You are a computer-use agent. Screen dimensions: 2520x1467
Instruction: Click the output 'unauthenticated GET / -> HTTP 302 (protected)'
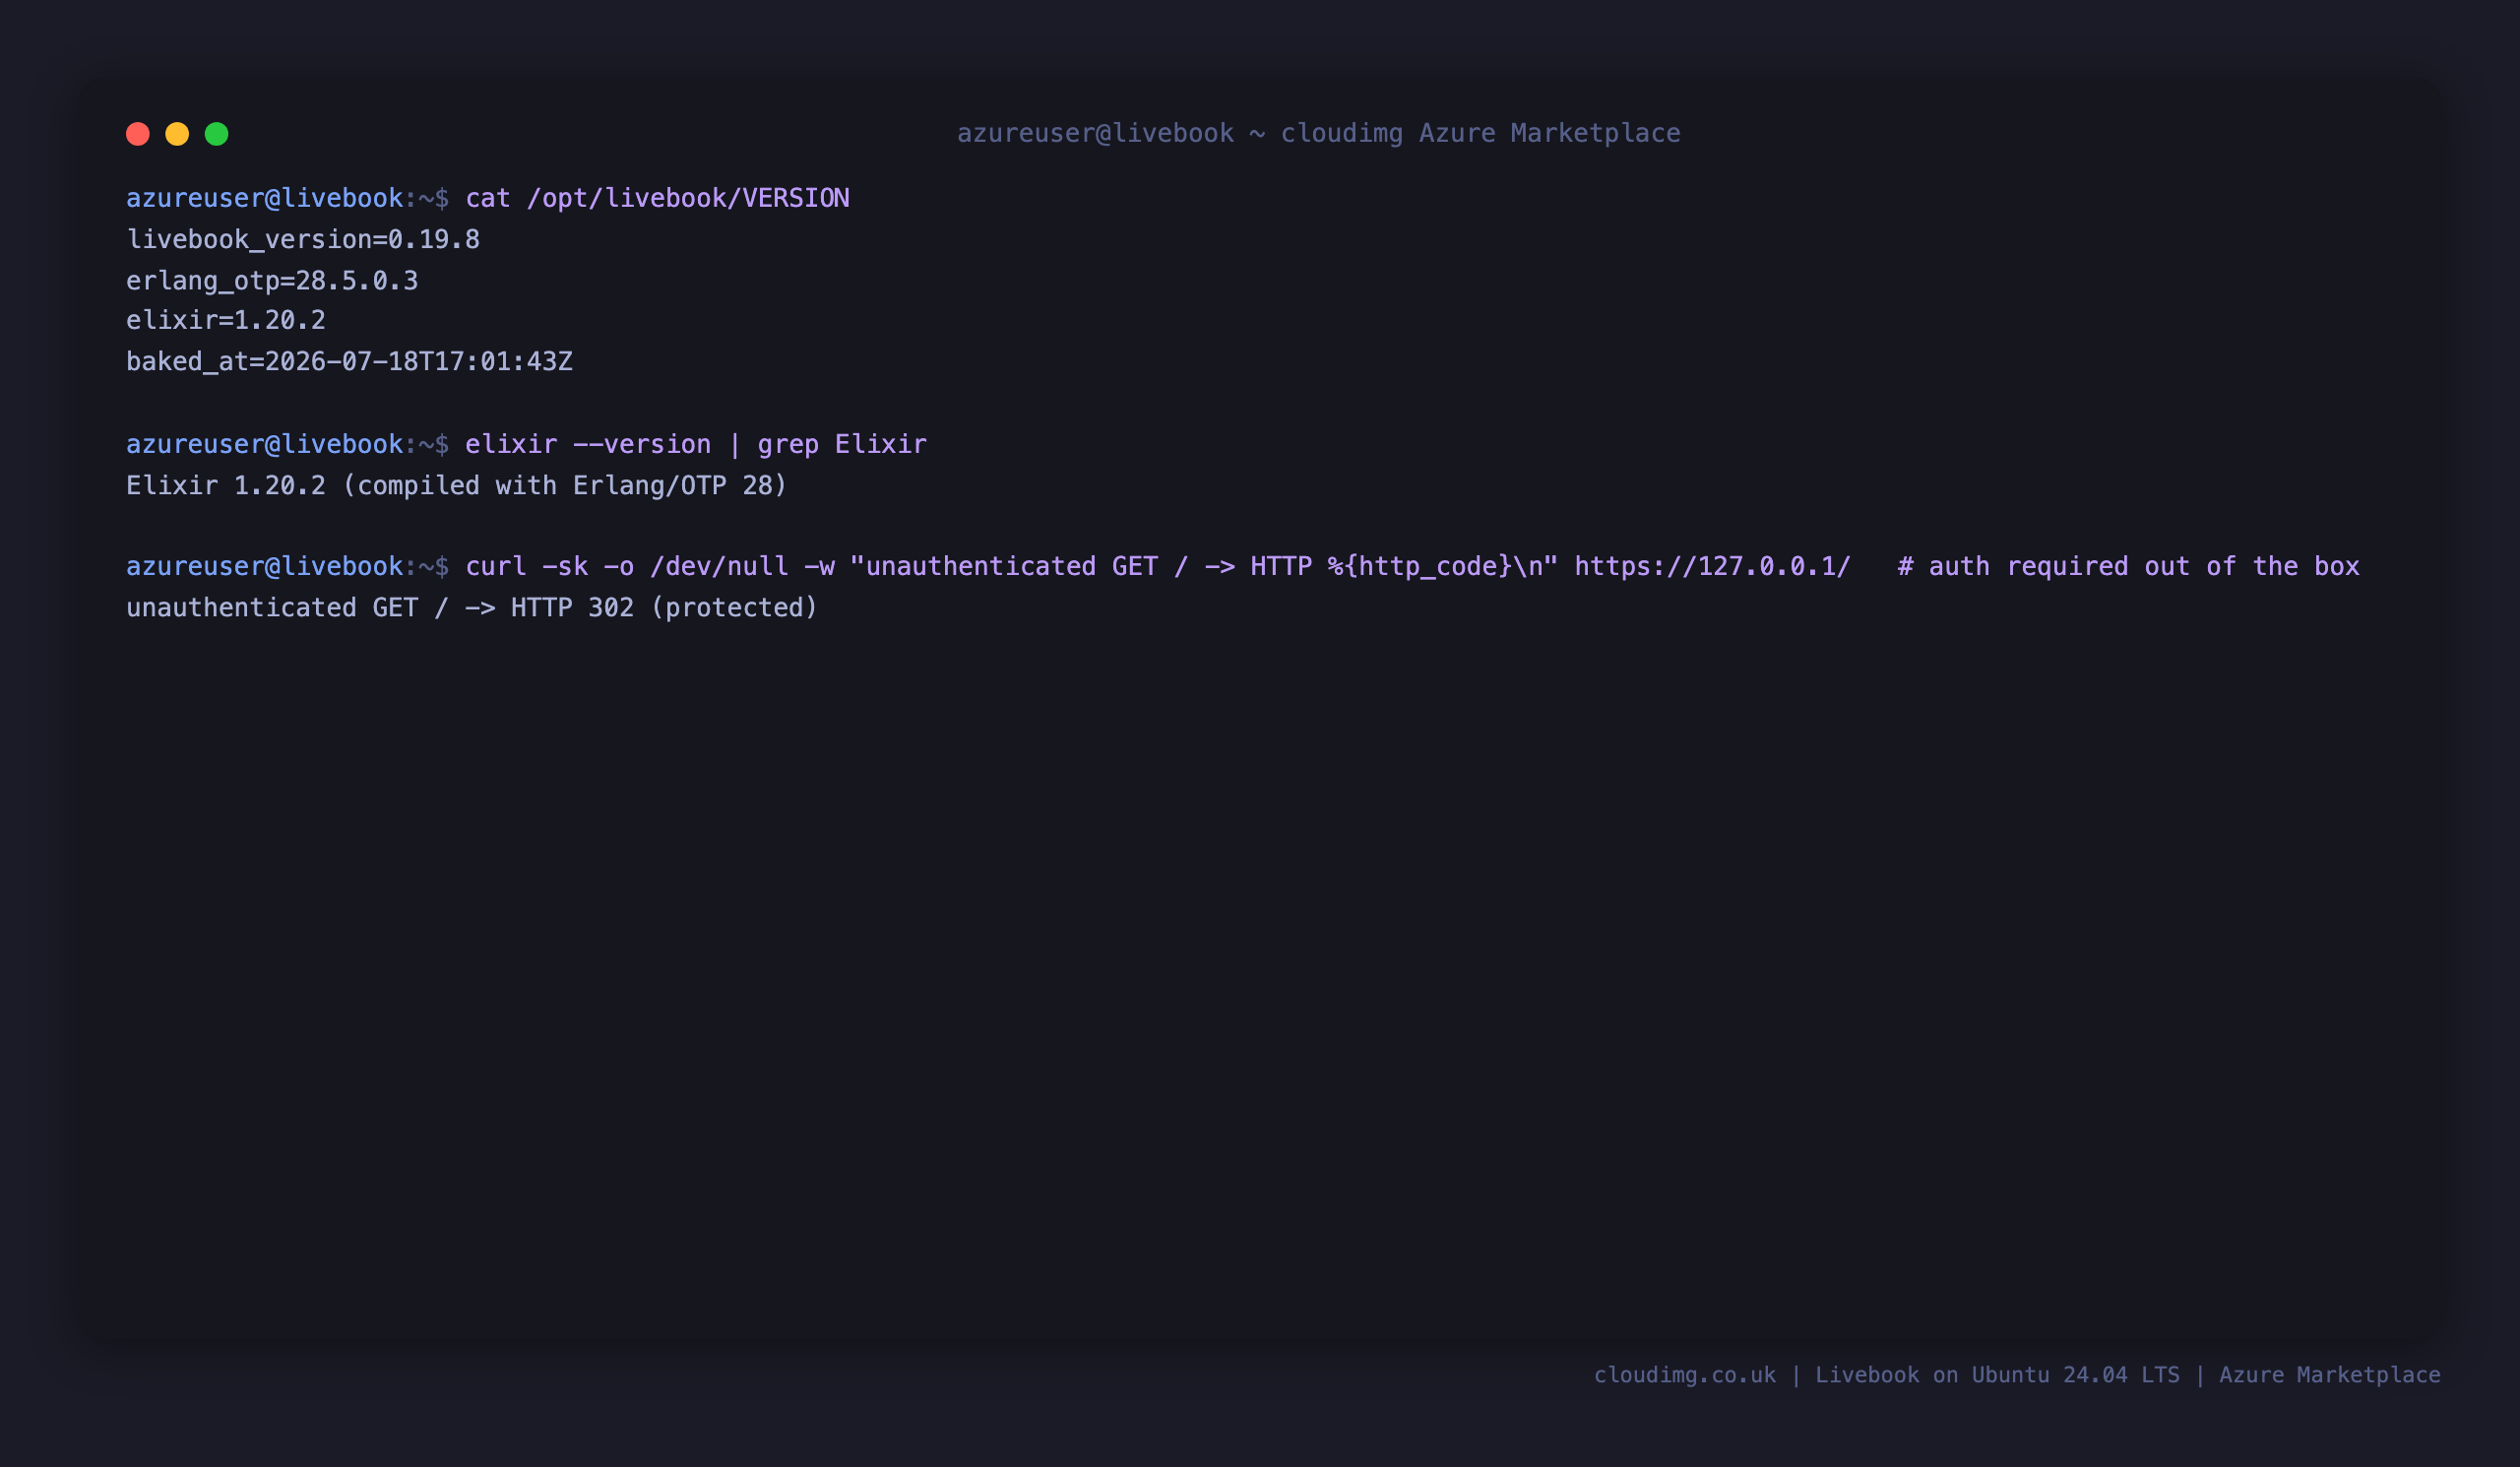(472, 608)
